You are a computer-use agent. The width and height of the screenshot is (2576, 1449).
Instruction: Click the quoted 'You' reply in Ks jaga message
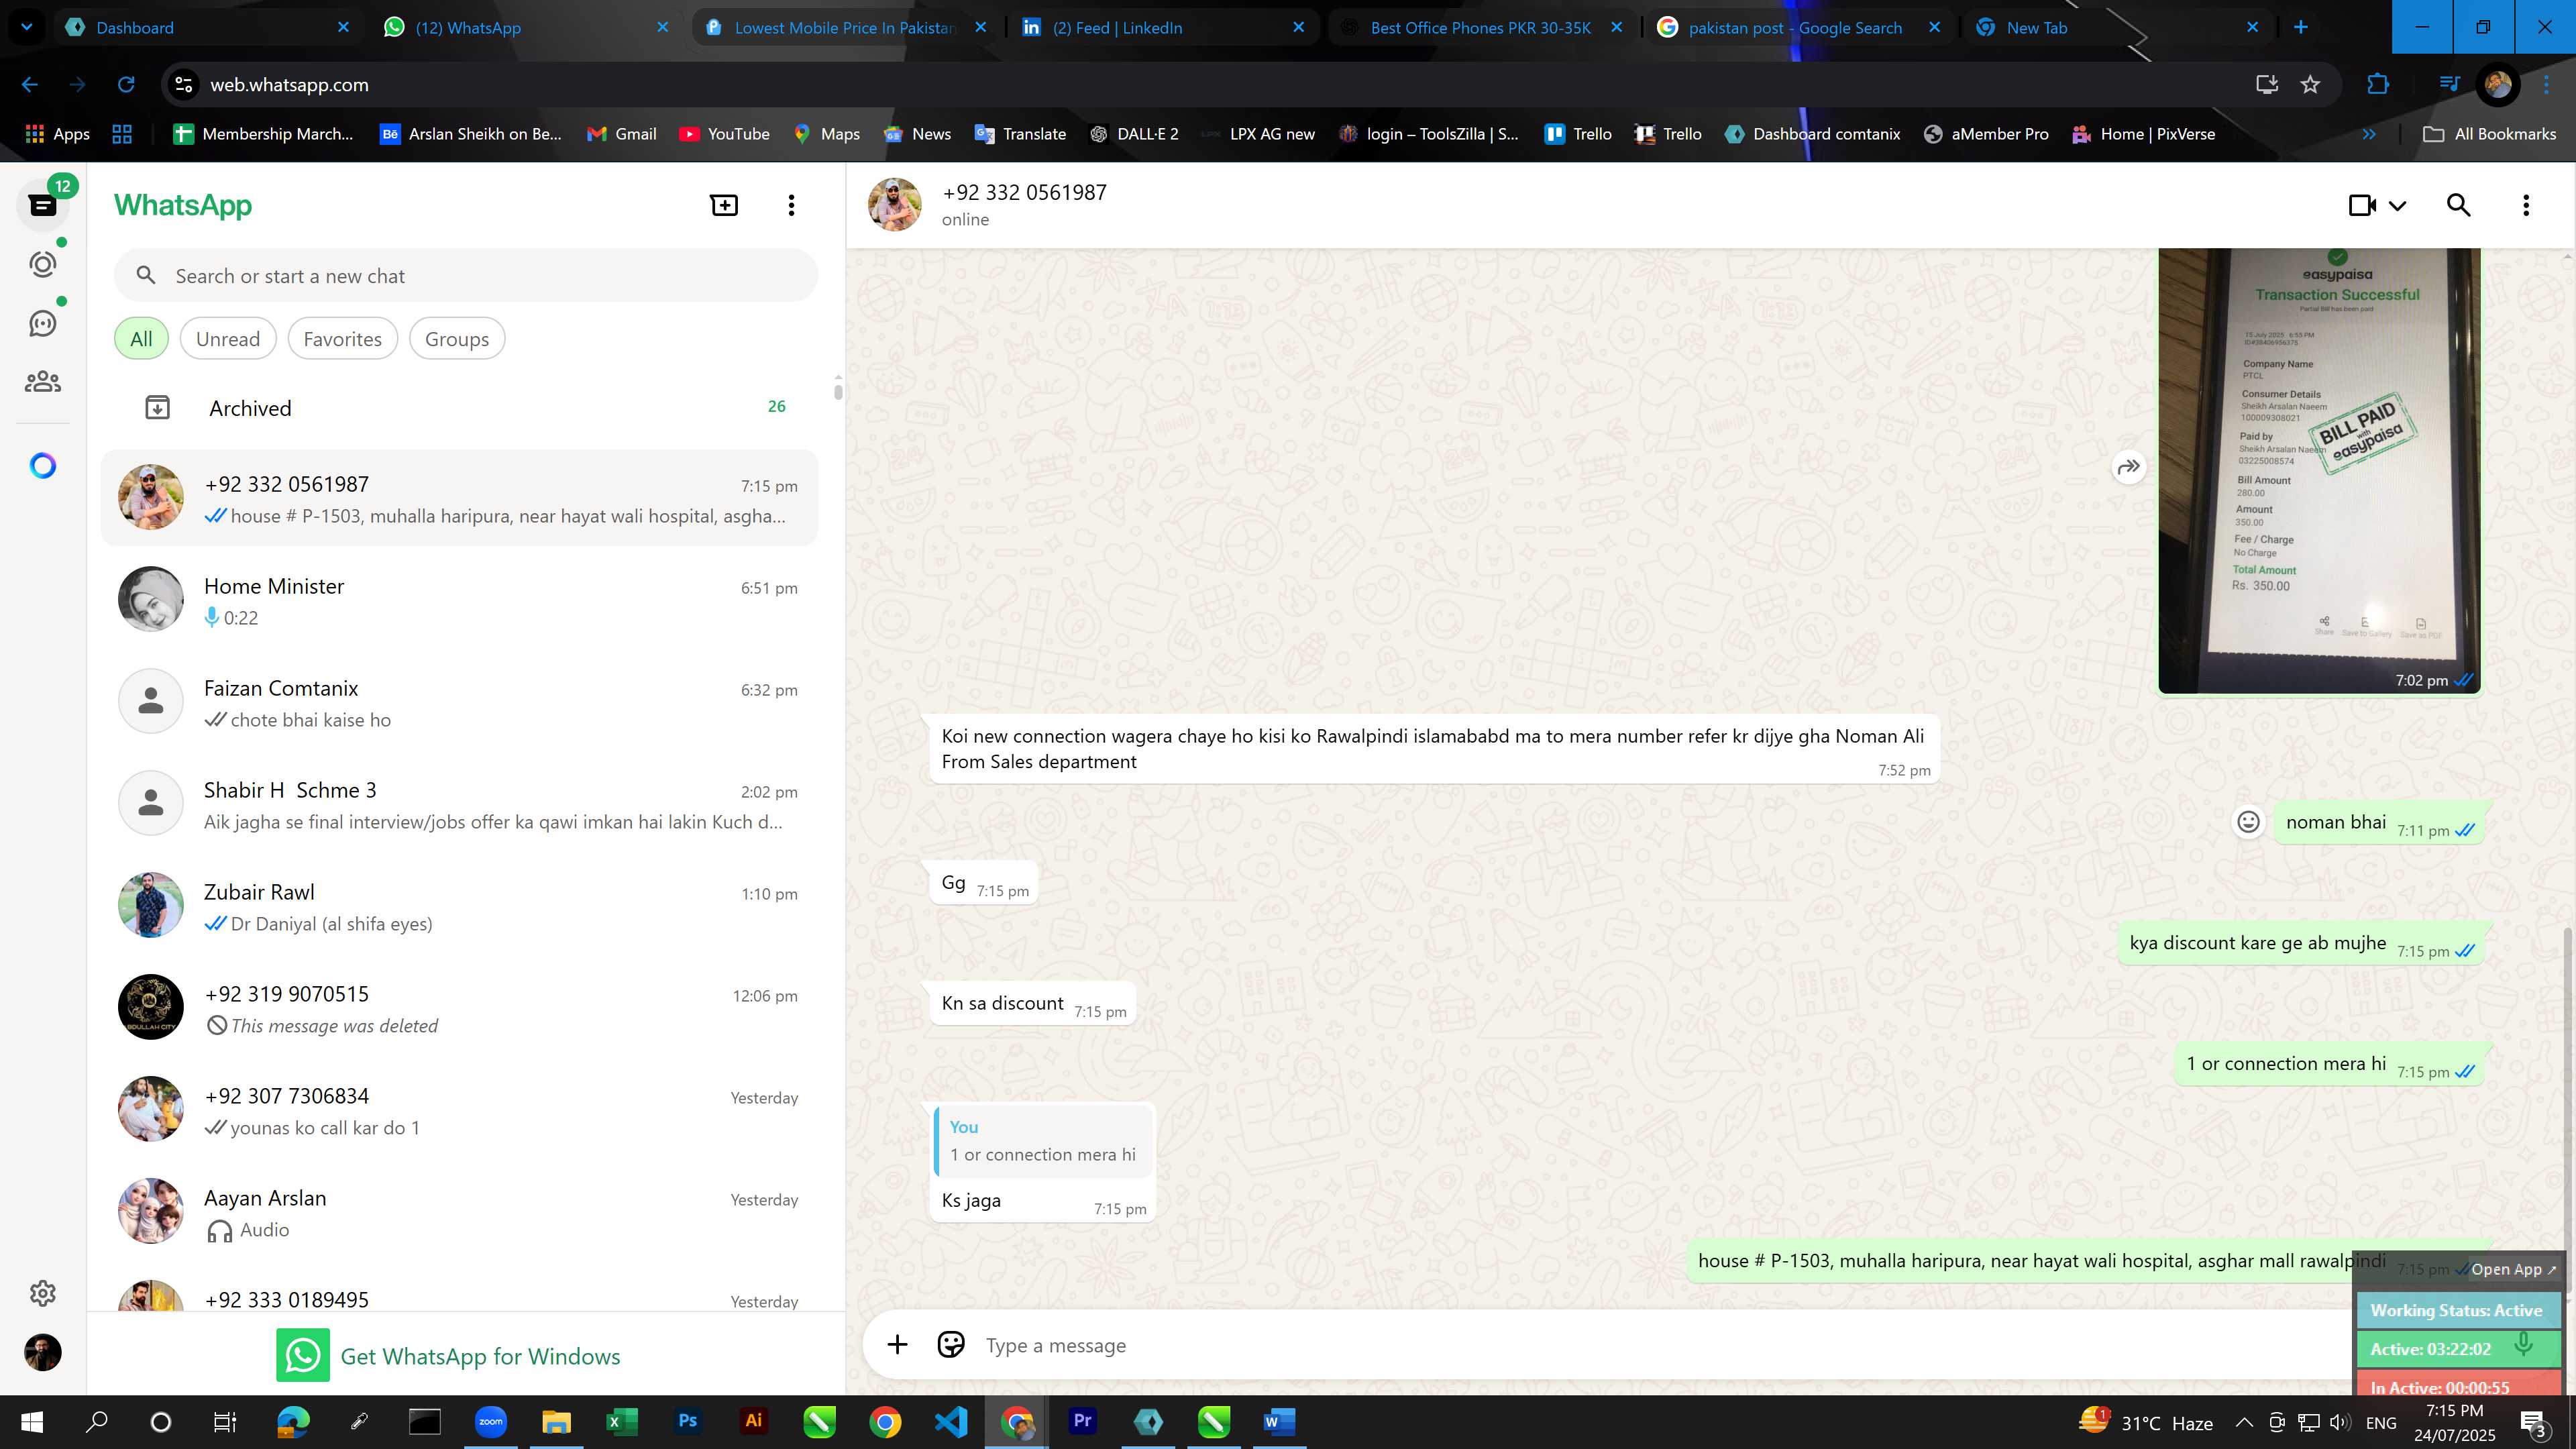[1043, 1140]
